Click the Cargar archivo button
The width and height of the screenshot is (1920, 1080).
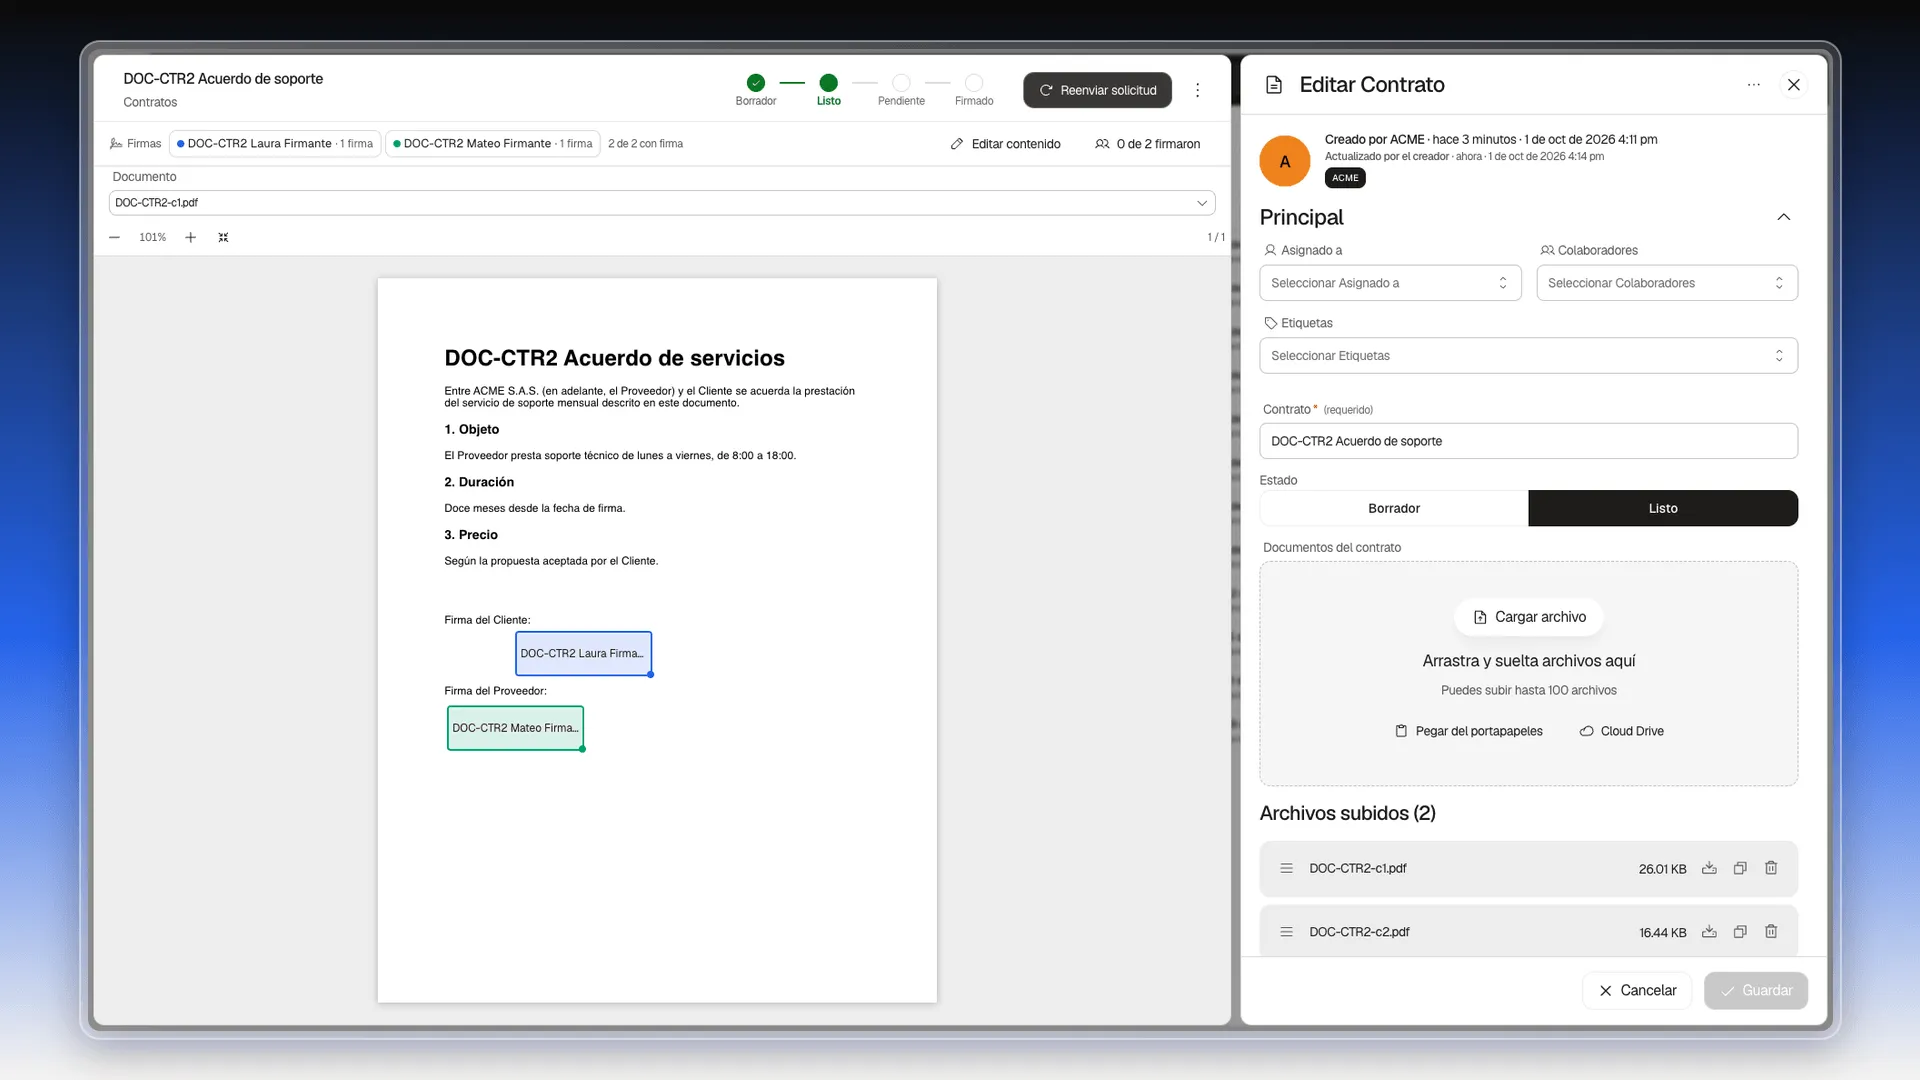(1528, 617)
